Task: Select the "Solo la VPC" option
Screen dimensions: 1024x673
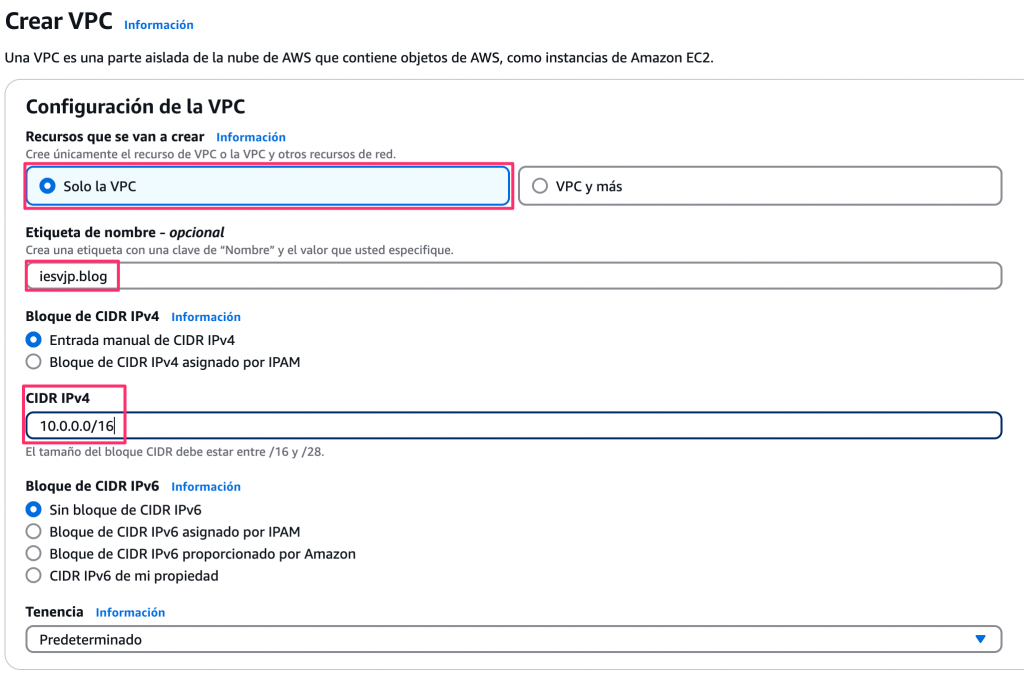Action: tap(47, 186)
